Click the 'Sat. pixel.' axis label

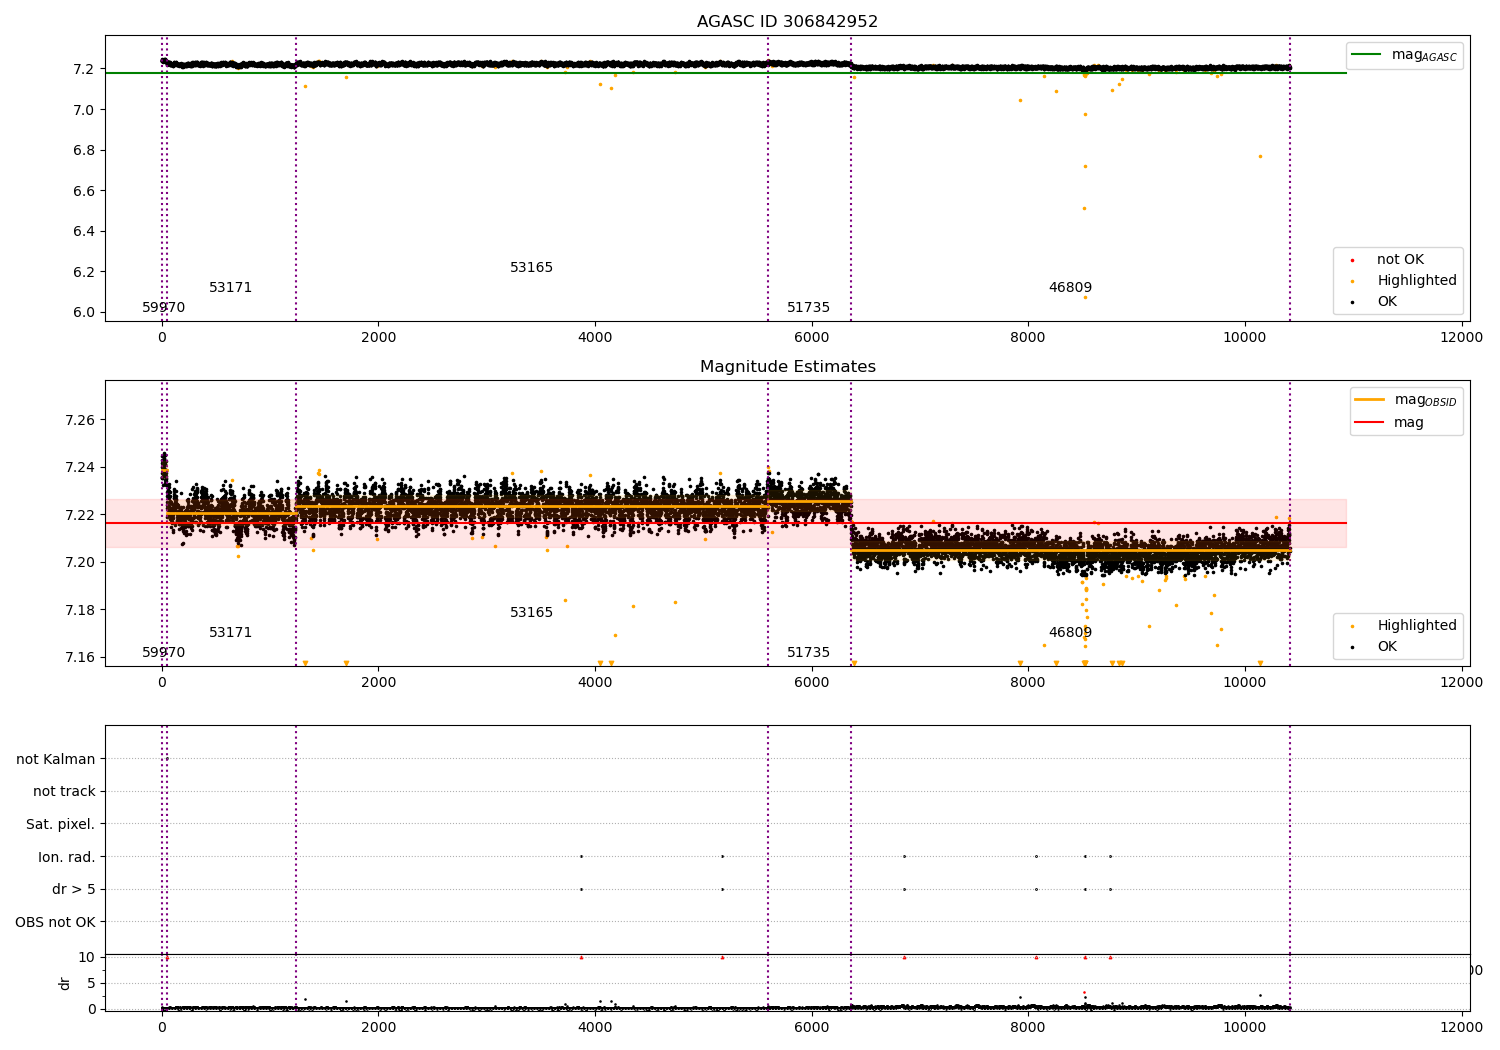(x=61, y=825)
